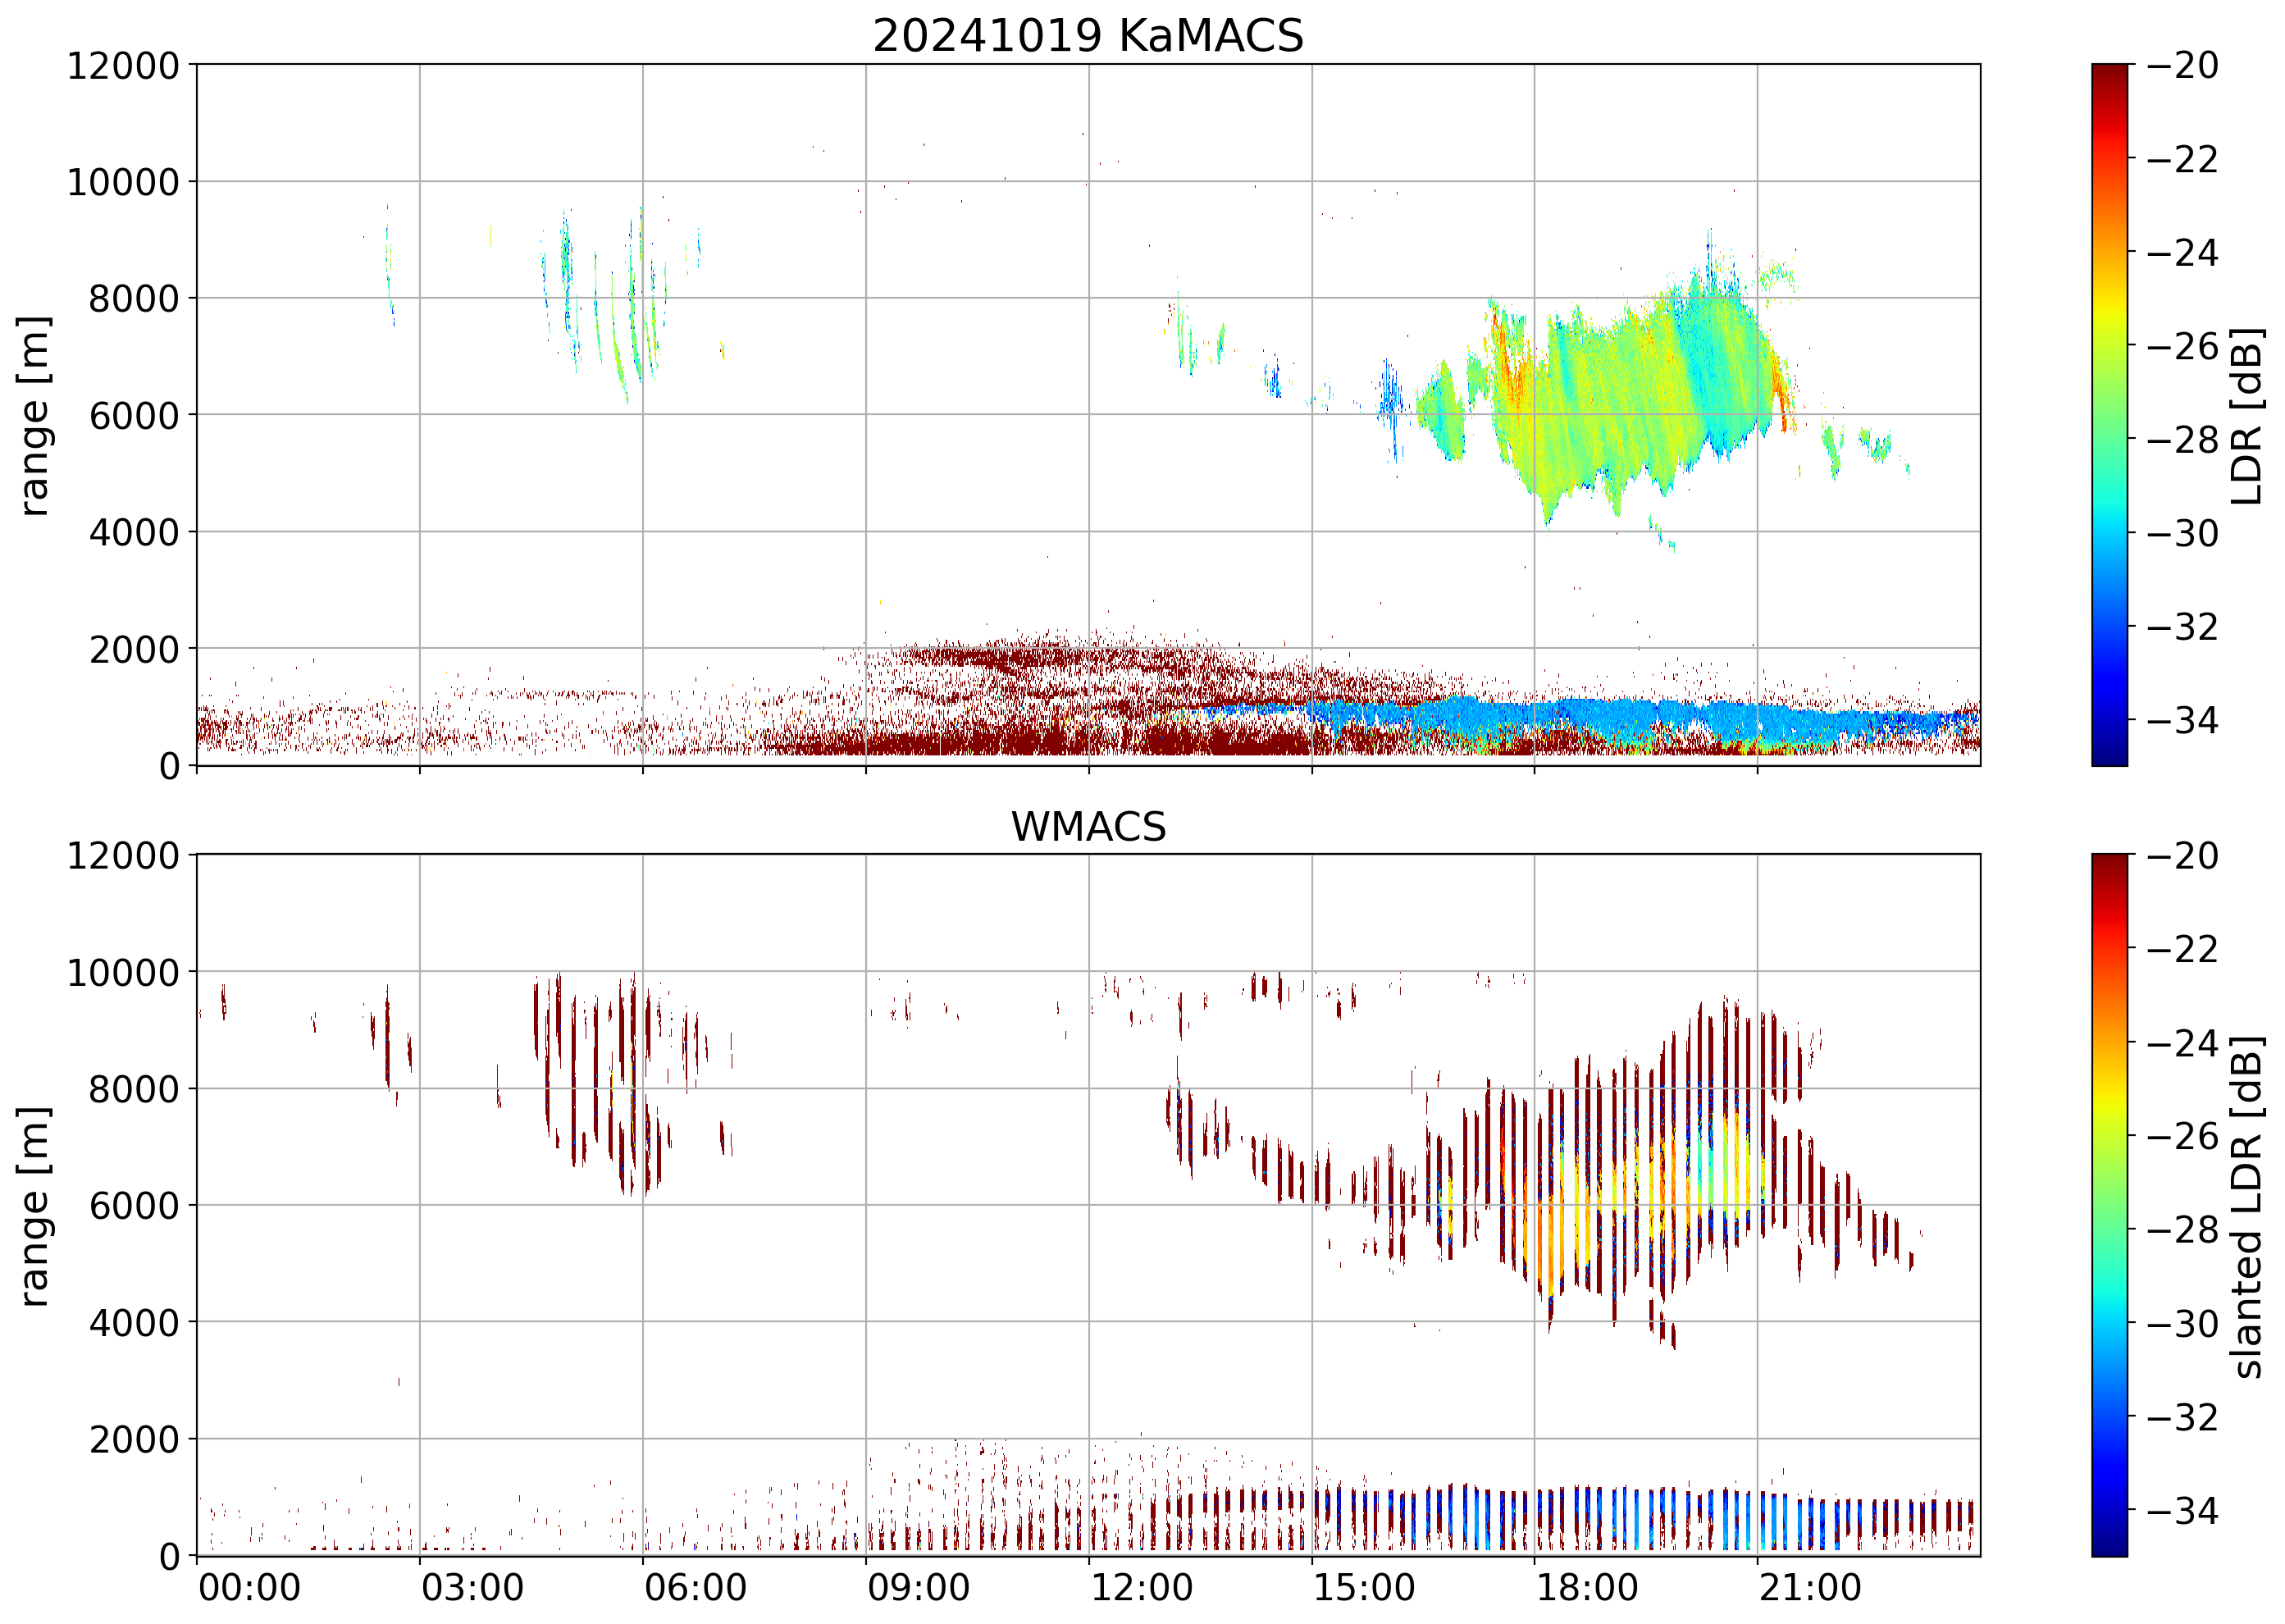Click the 12000 tick on top plot

point(122,66)
